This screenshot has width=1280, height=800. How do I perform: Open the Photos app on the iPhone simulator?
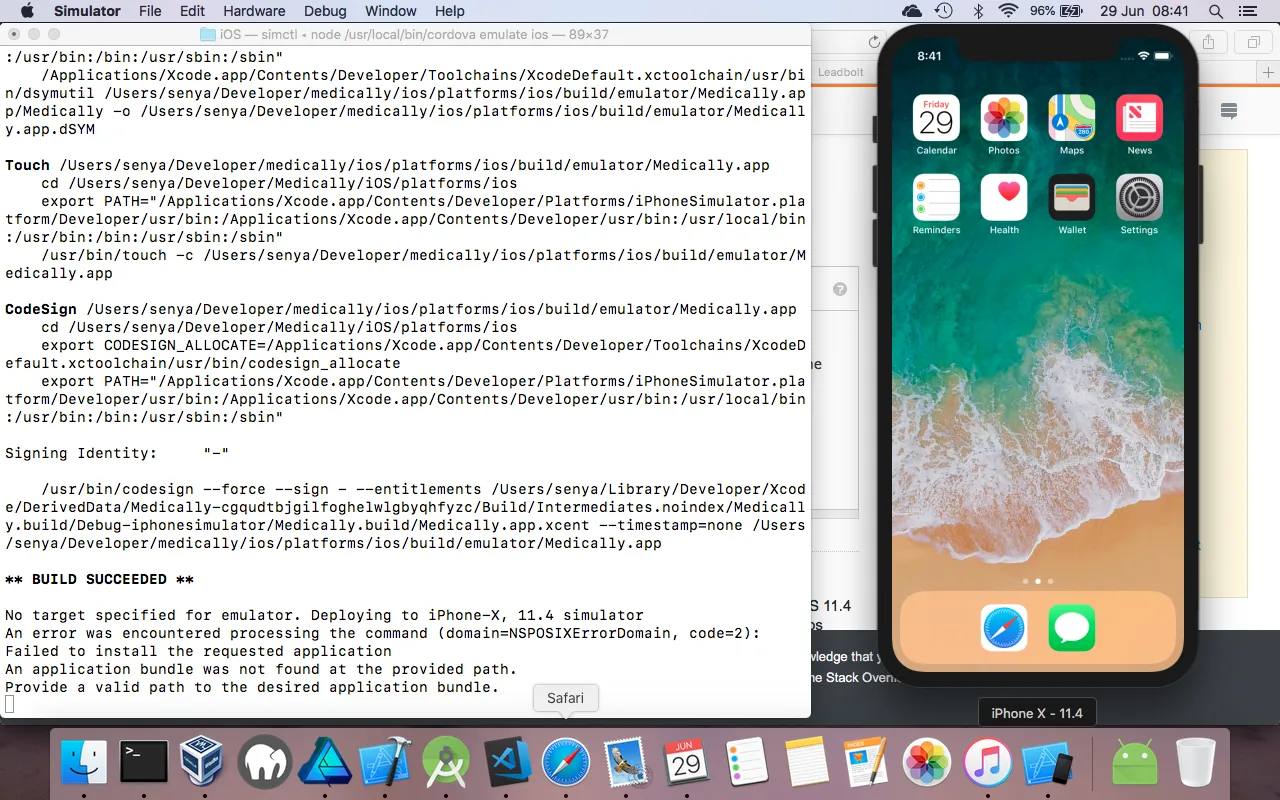click(1004, 118)
